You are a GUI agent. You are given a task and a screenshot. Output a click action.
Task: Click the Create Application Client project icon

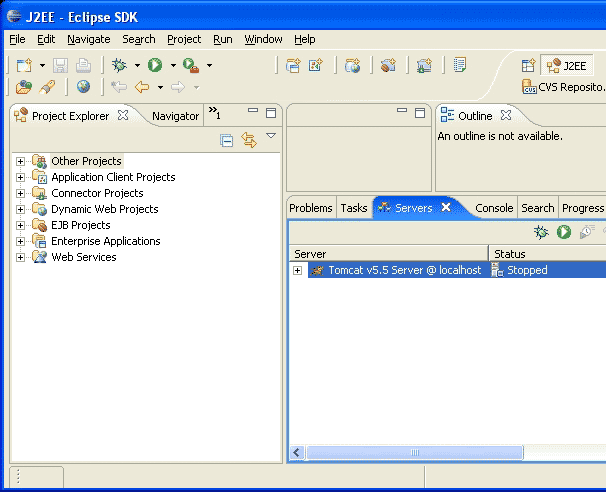point(316,65)
